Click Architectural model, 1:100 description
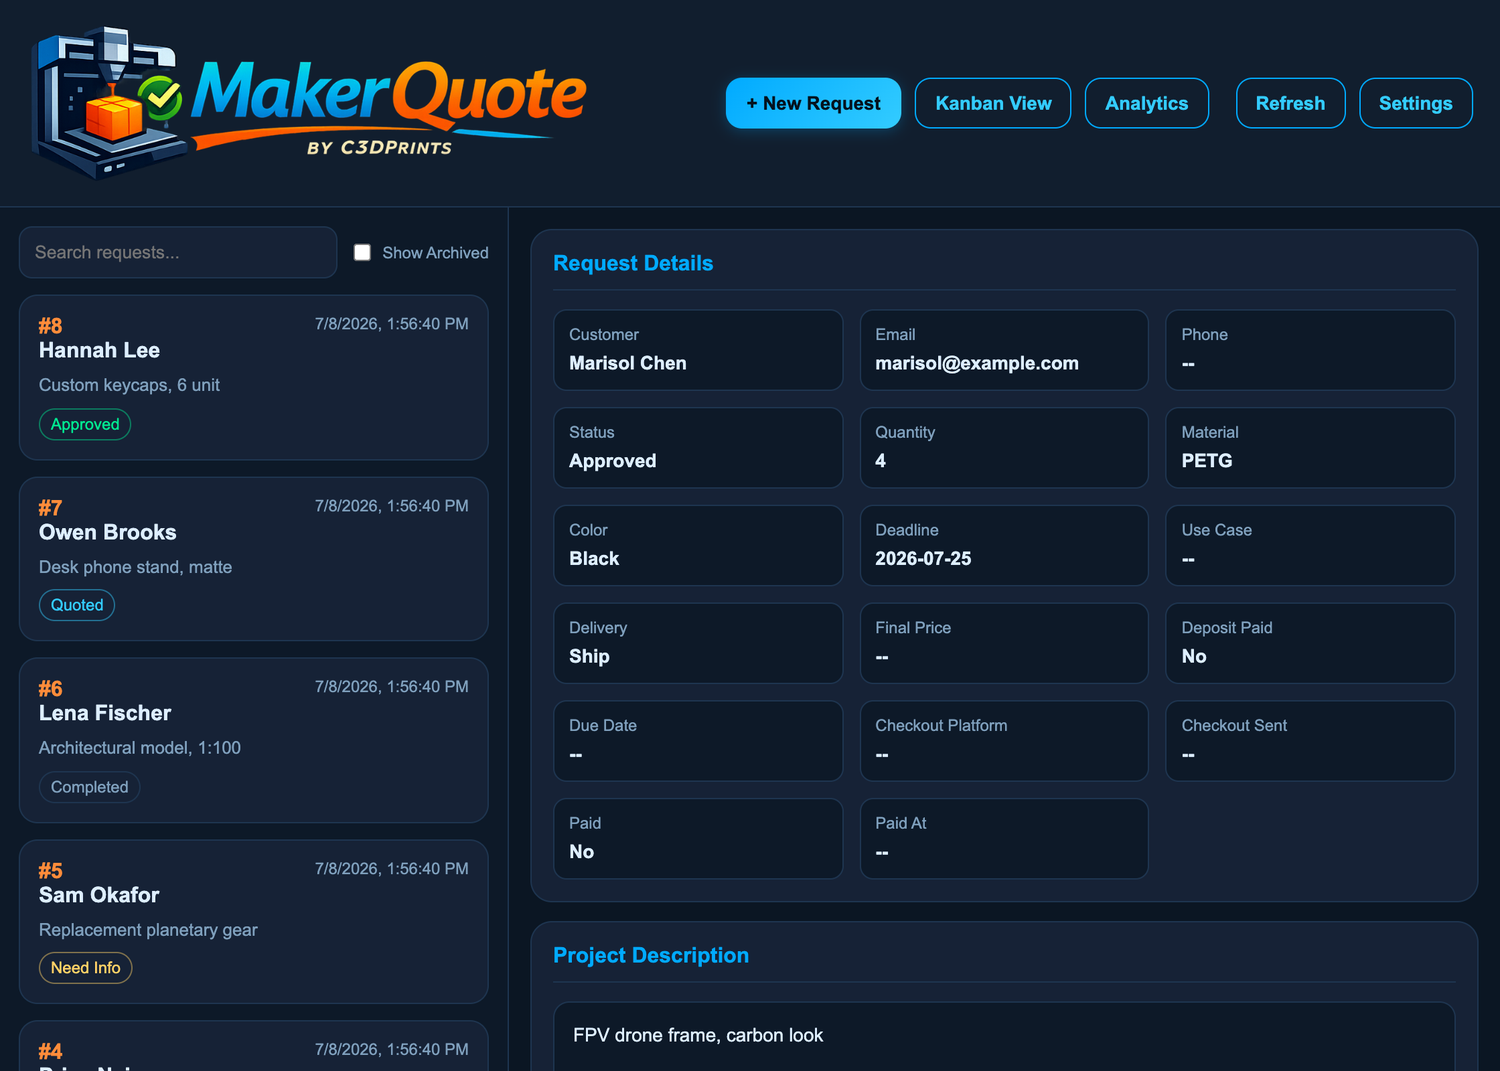This screenshot has width=1500, height=1071. coord(140,748)
